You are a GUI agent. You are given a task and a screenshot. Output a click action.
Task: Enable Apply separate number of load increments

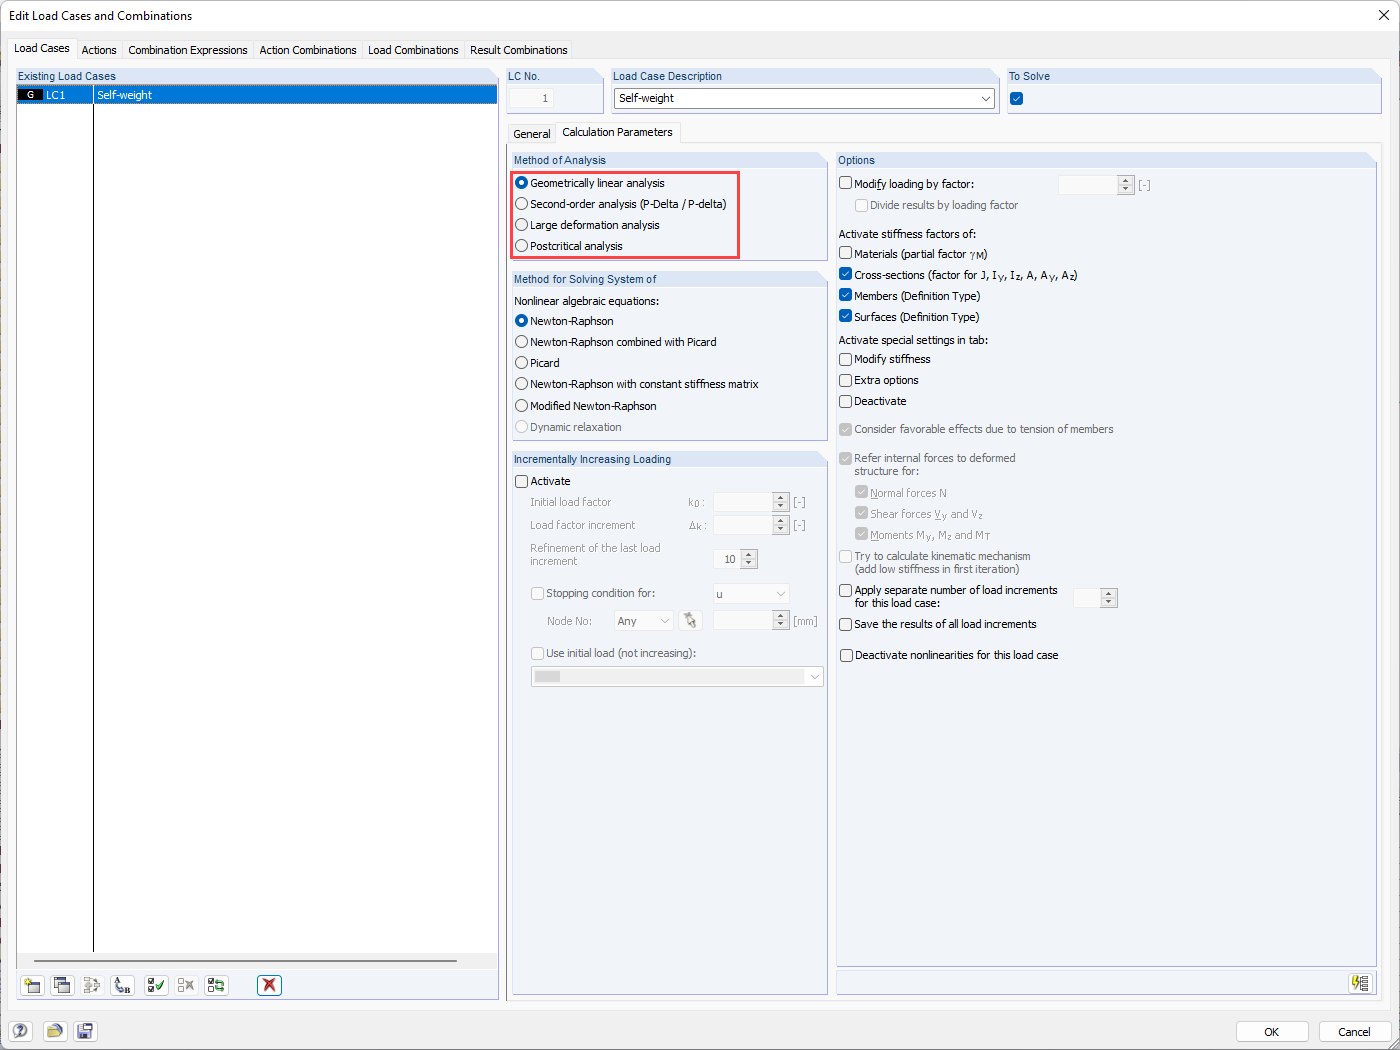(846, 590)
